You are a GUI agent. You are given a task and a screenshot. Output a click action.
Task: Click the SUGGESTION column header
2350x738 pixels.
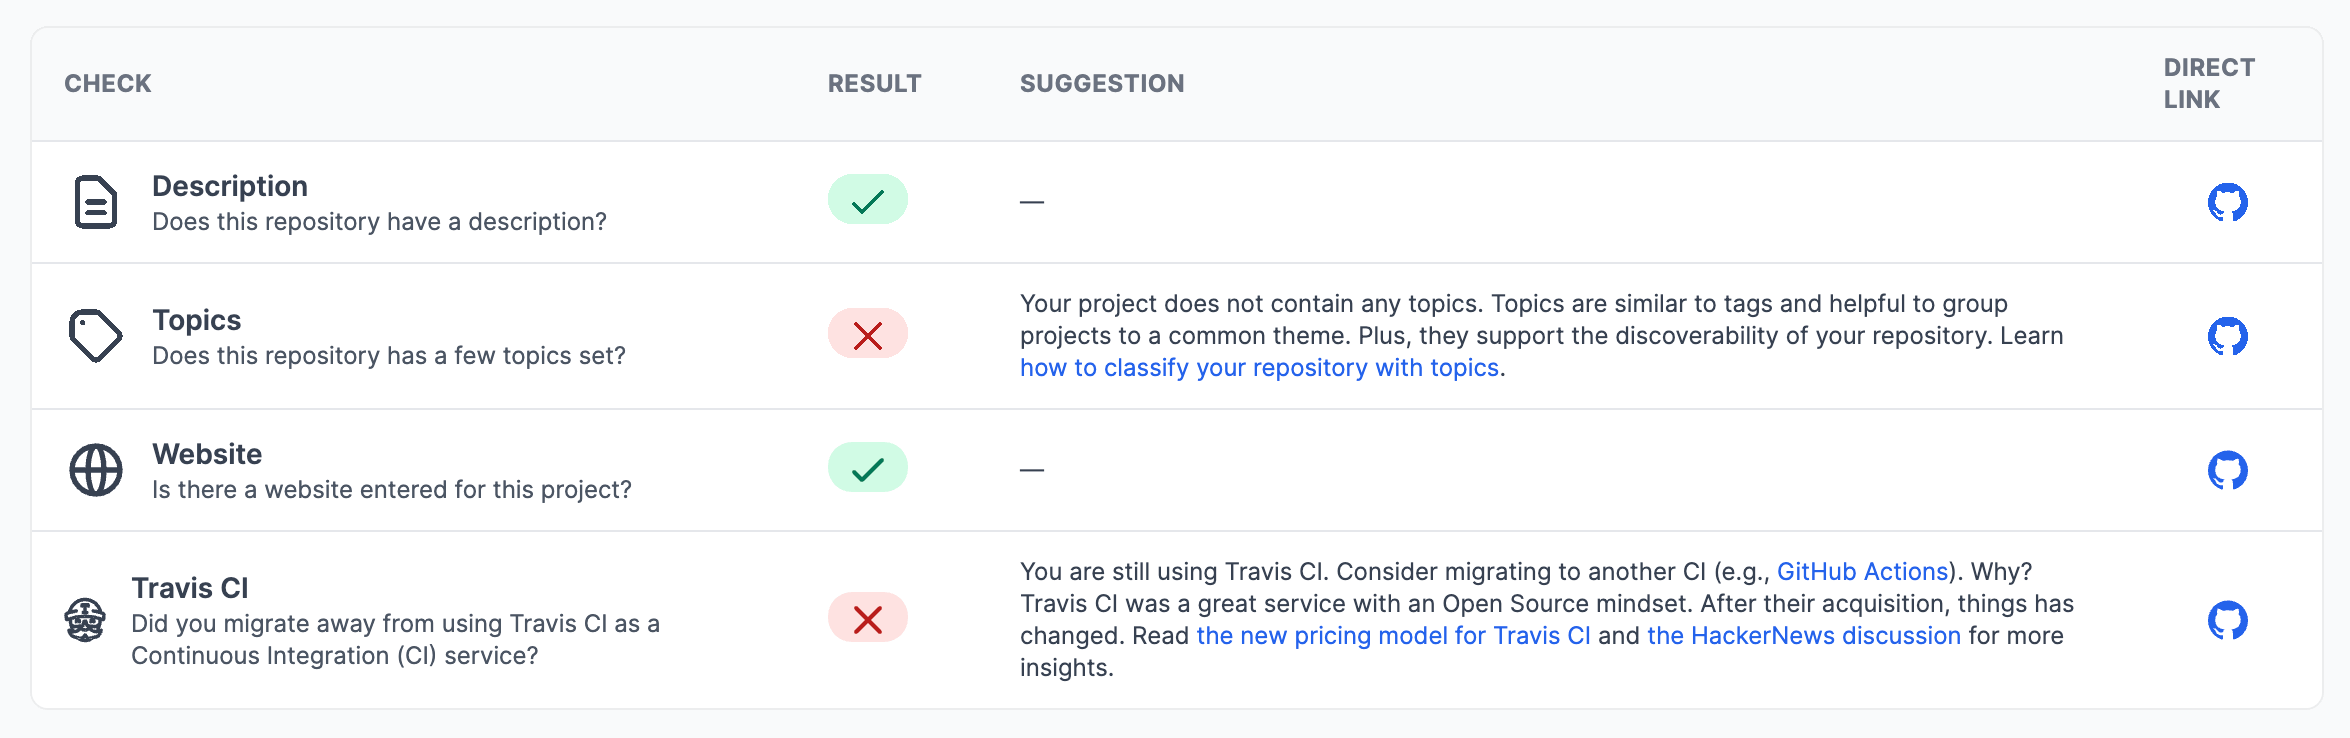[1101, 83]
